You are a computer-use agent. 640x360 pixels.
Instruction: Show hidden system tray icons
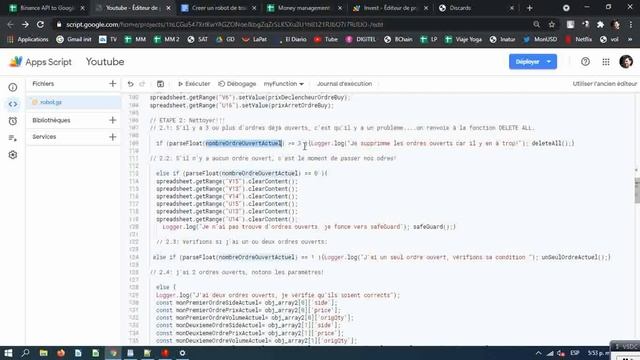coord(538,353)
